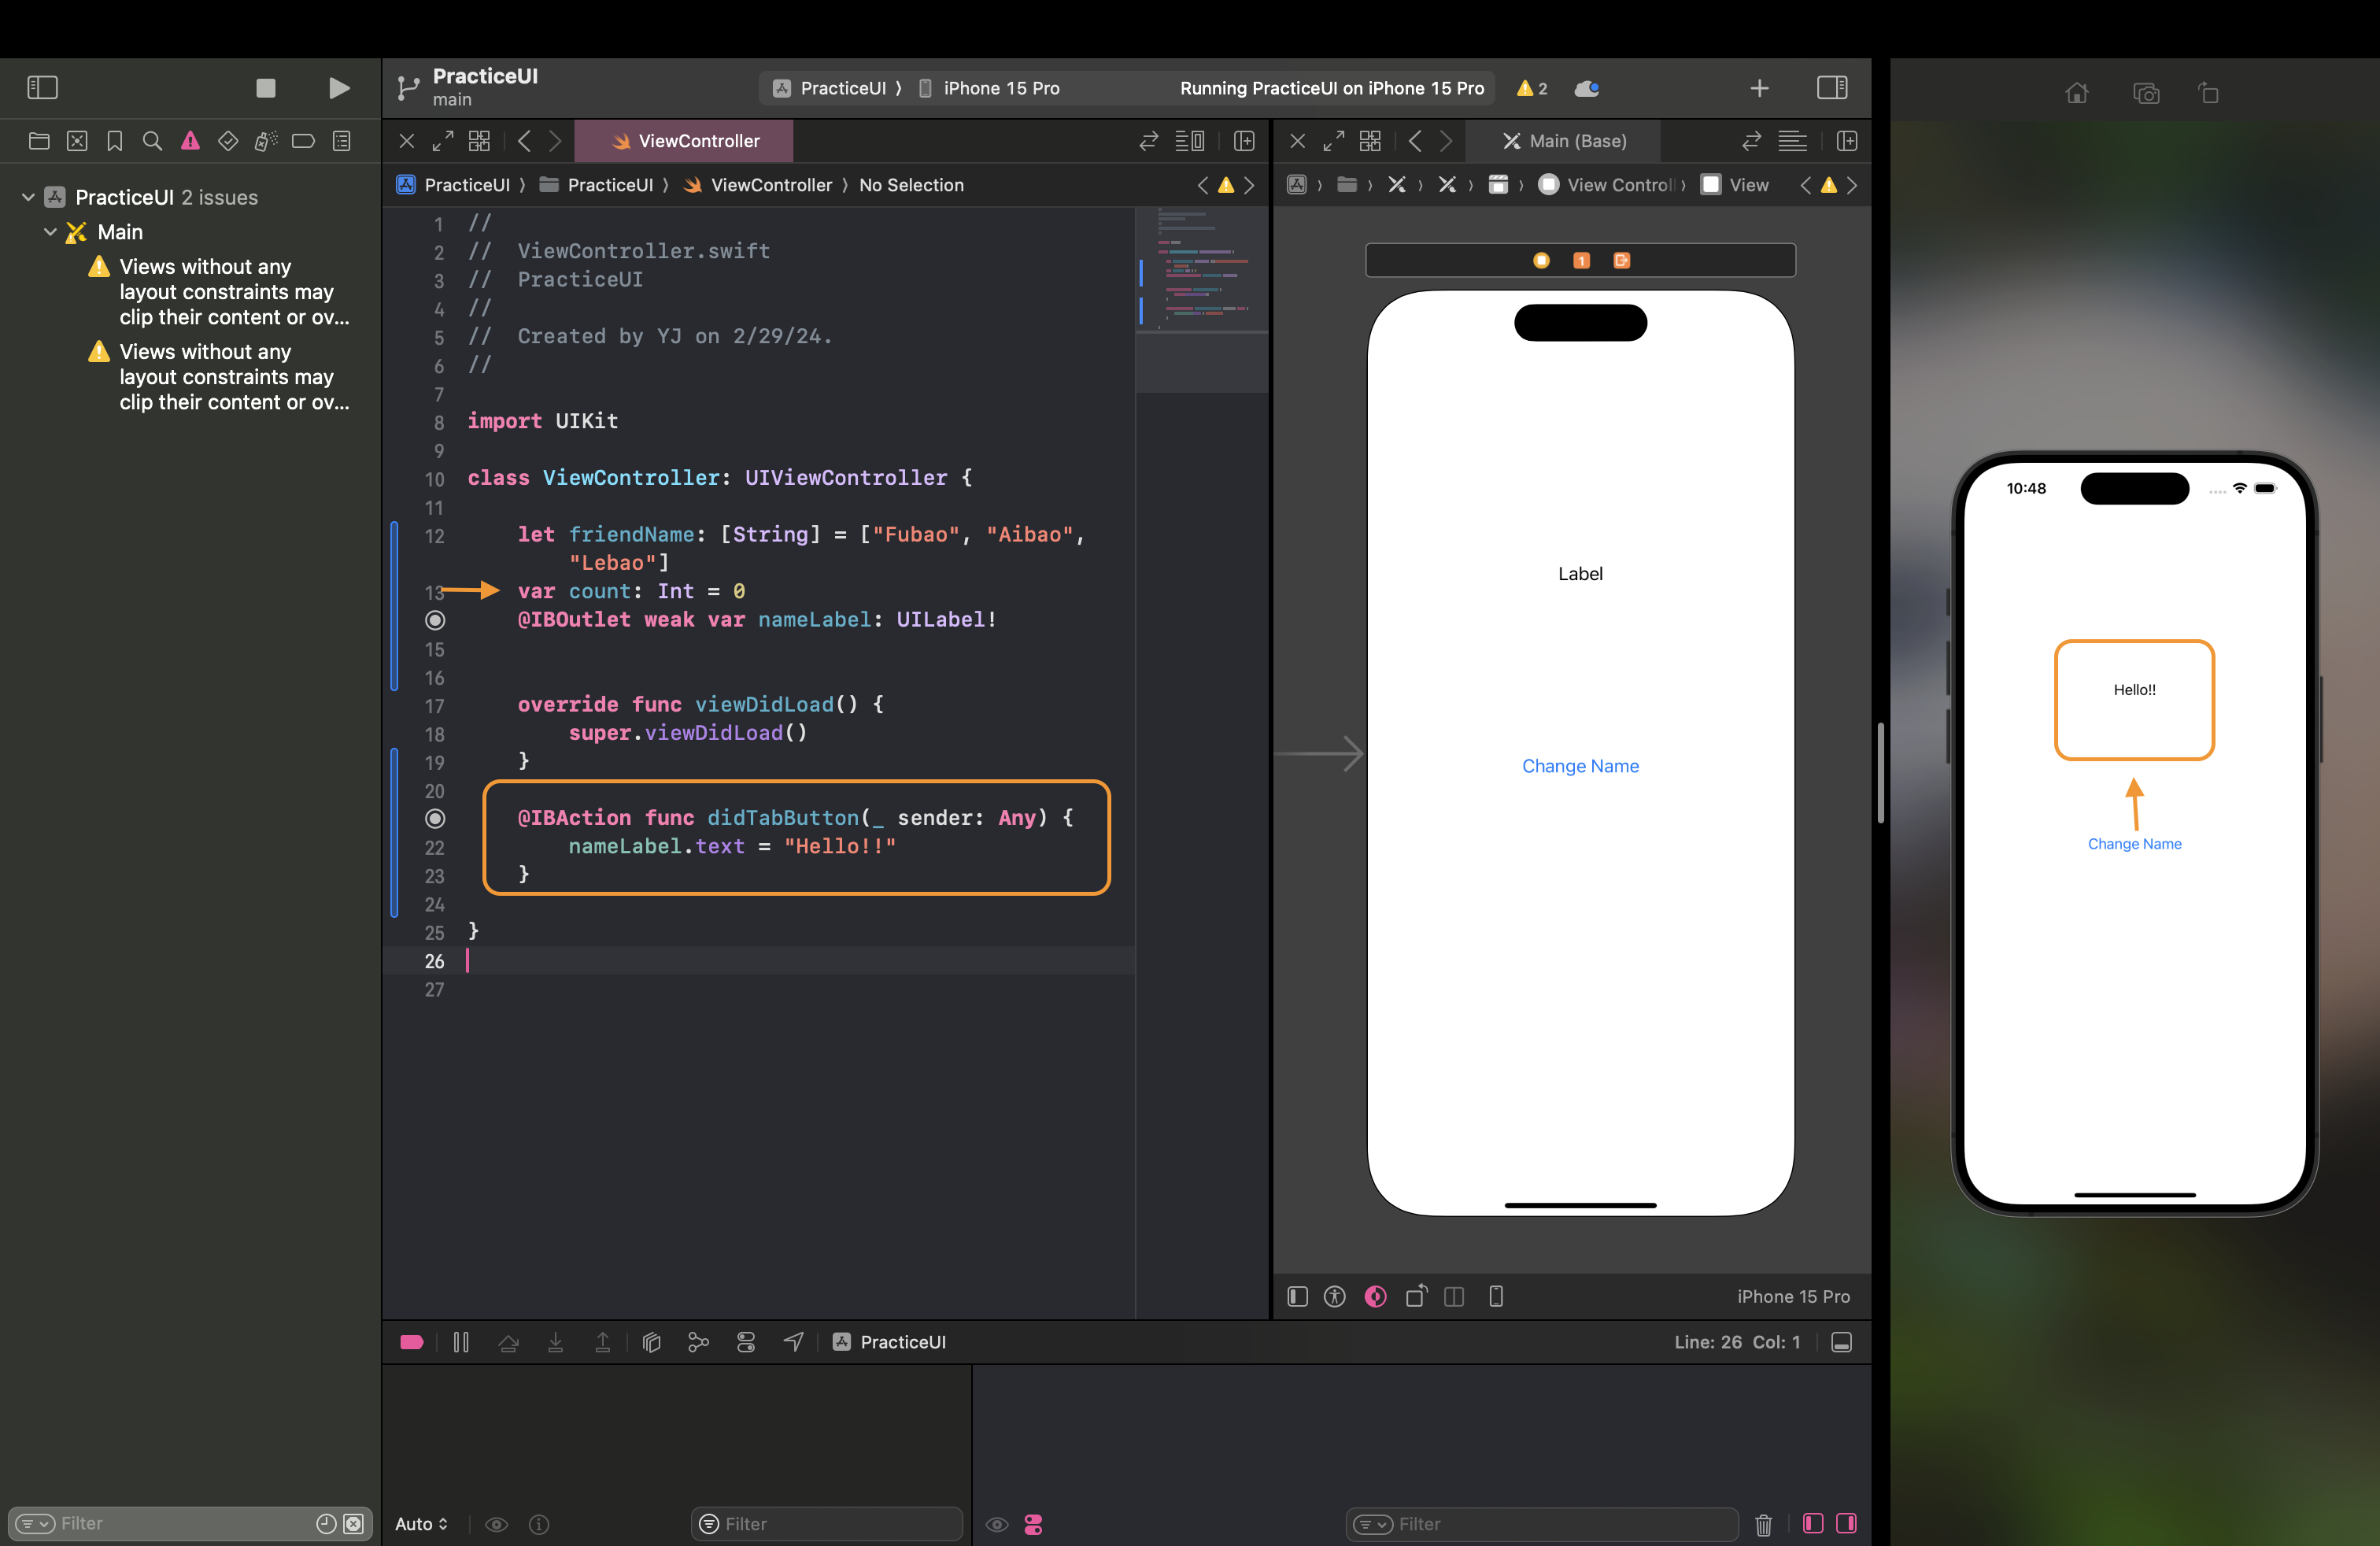Image resolution: width=2380 pixels, height=1546 pixels.
Task: Toggle the left navigator sidebar
Action: 42,88
